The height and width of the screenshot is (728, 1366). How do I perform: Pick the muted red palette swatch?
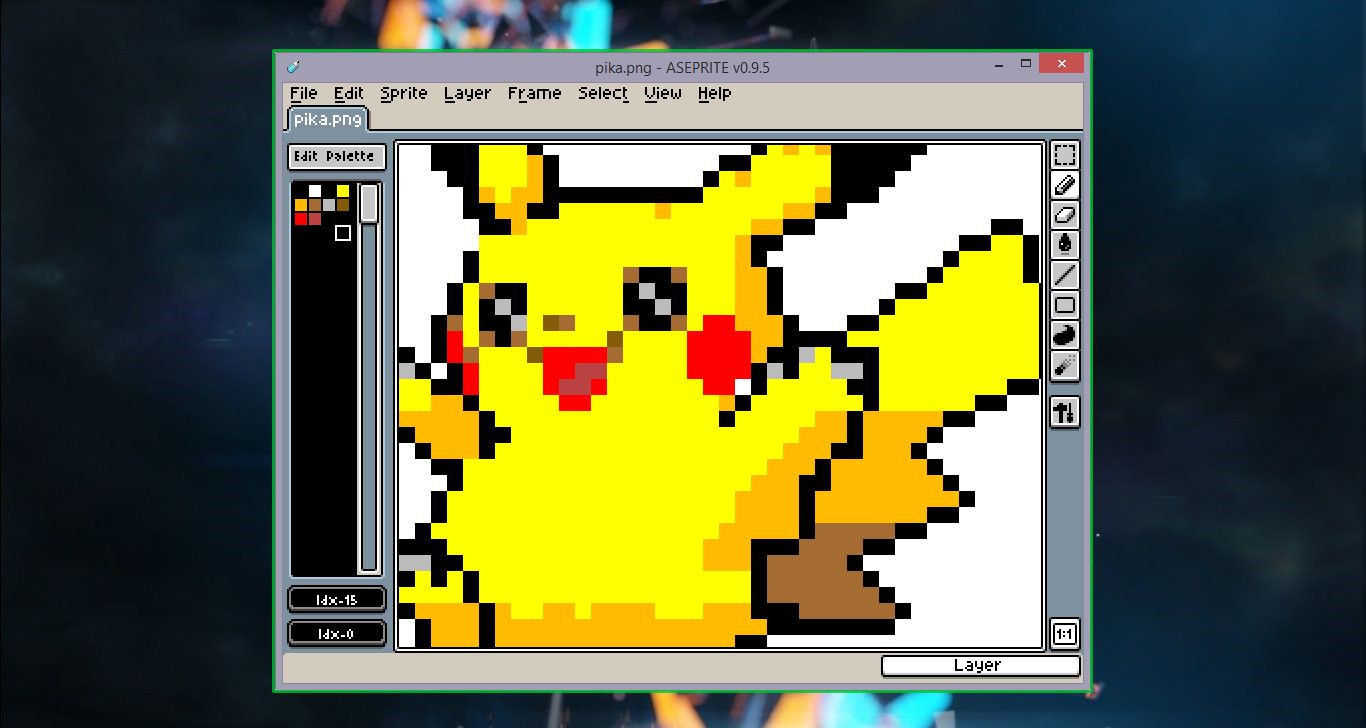315,219
